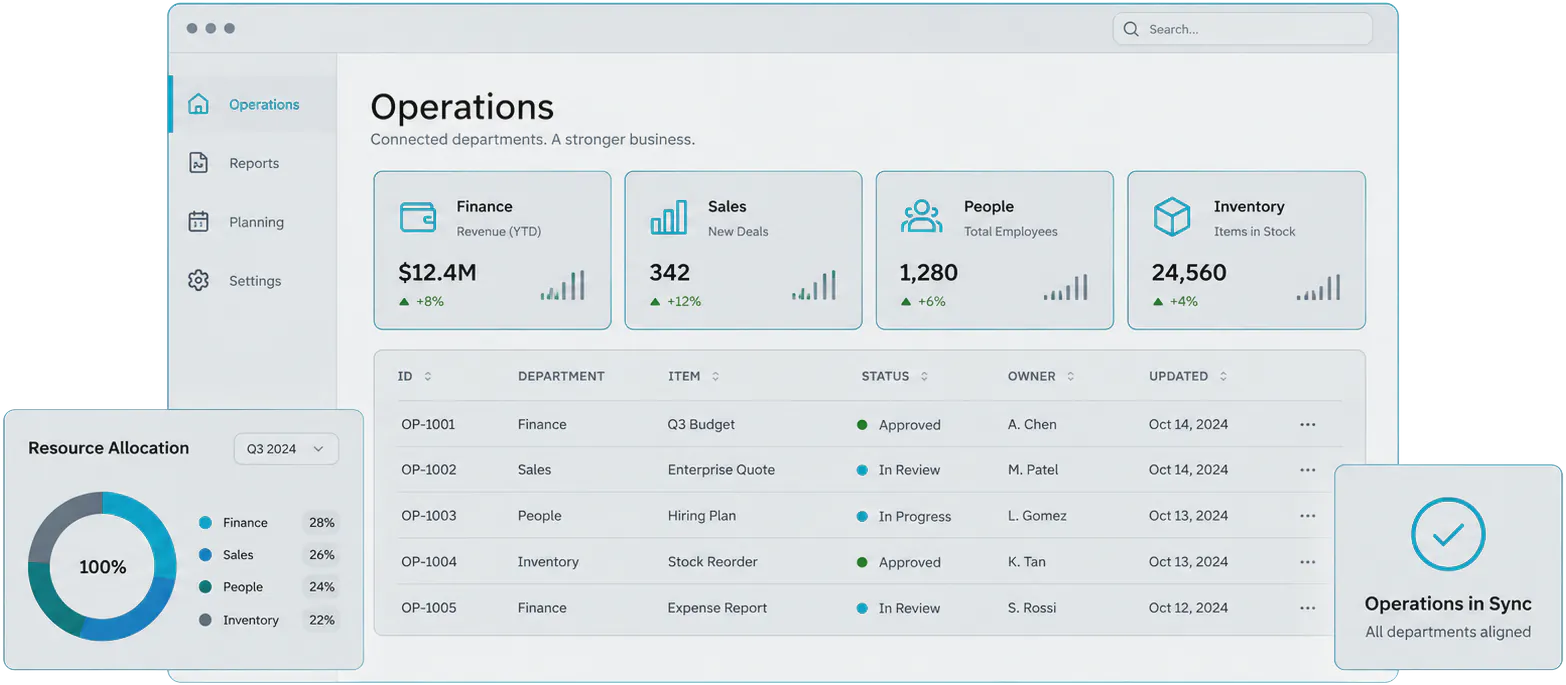
Task: Sort table by Updated column arrows
Action: [1223, 377]
